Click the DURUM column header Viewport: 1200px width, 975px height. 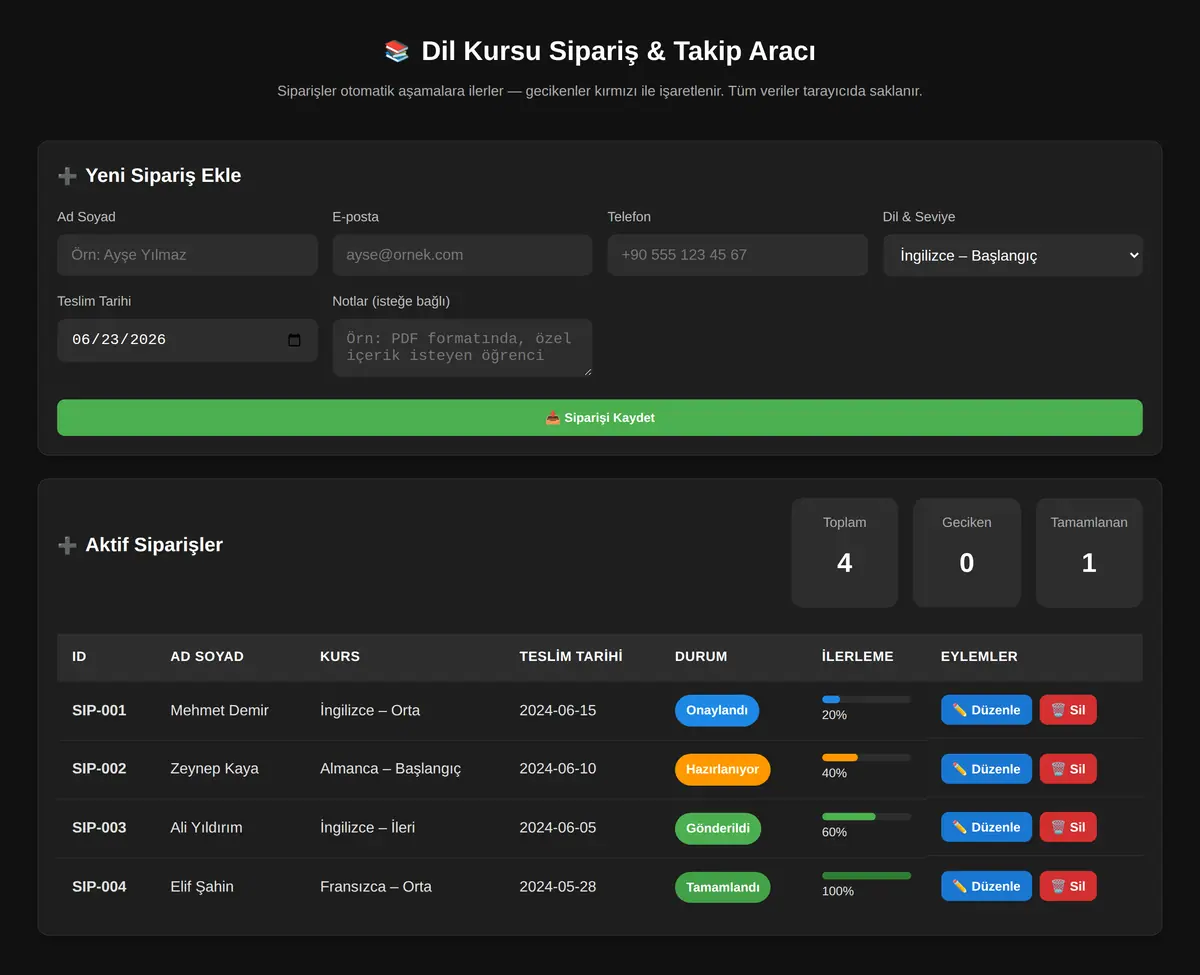tap(701, 657)
